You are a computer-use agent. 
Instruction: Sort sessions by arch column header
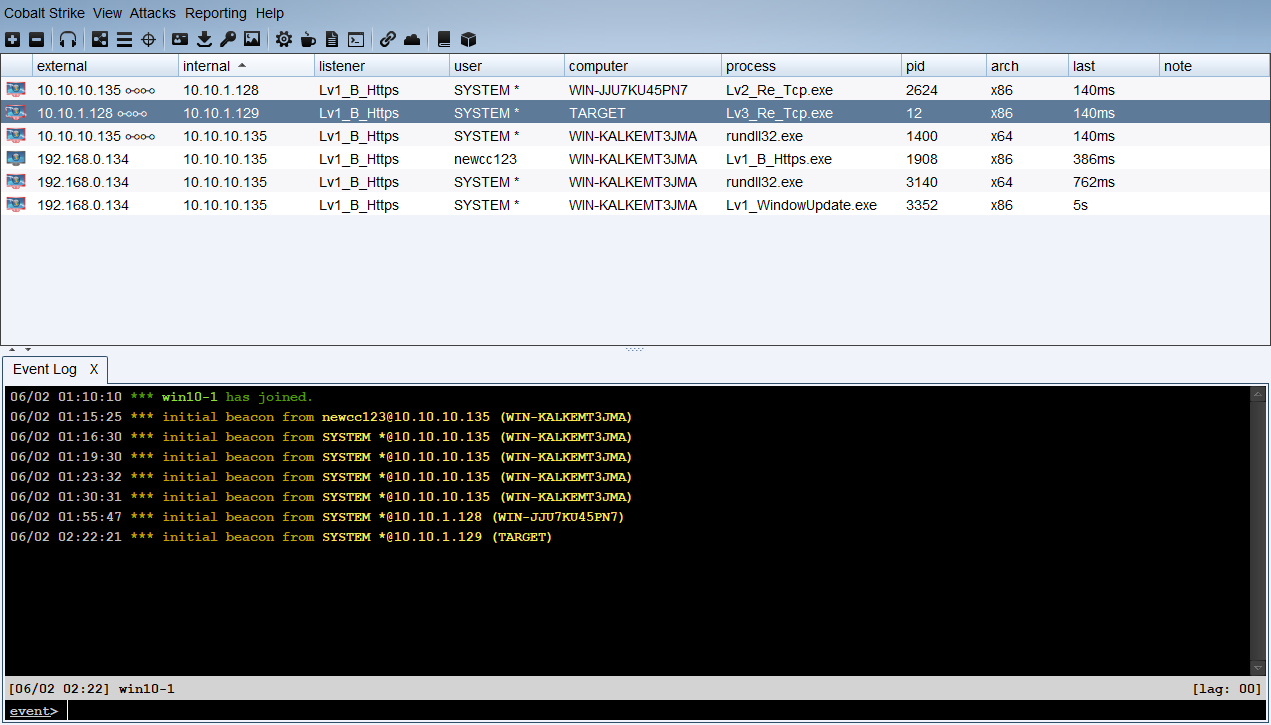point(1027,66)
